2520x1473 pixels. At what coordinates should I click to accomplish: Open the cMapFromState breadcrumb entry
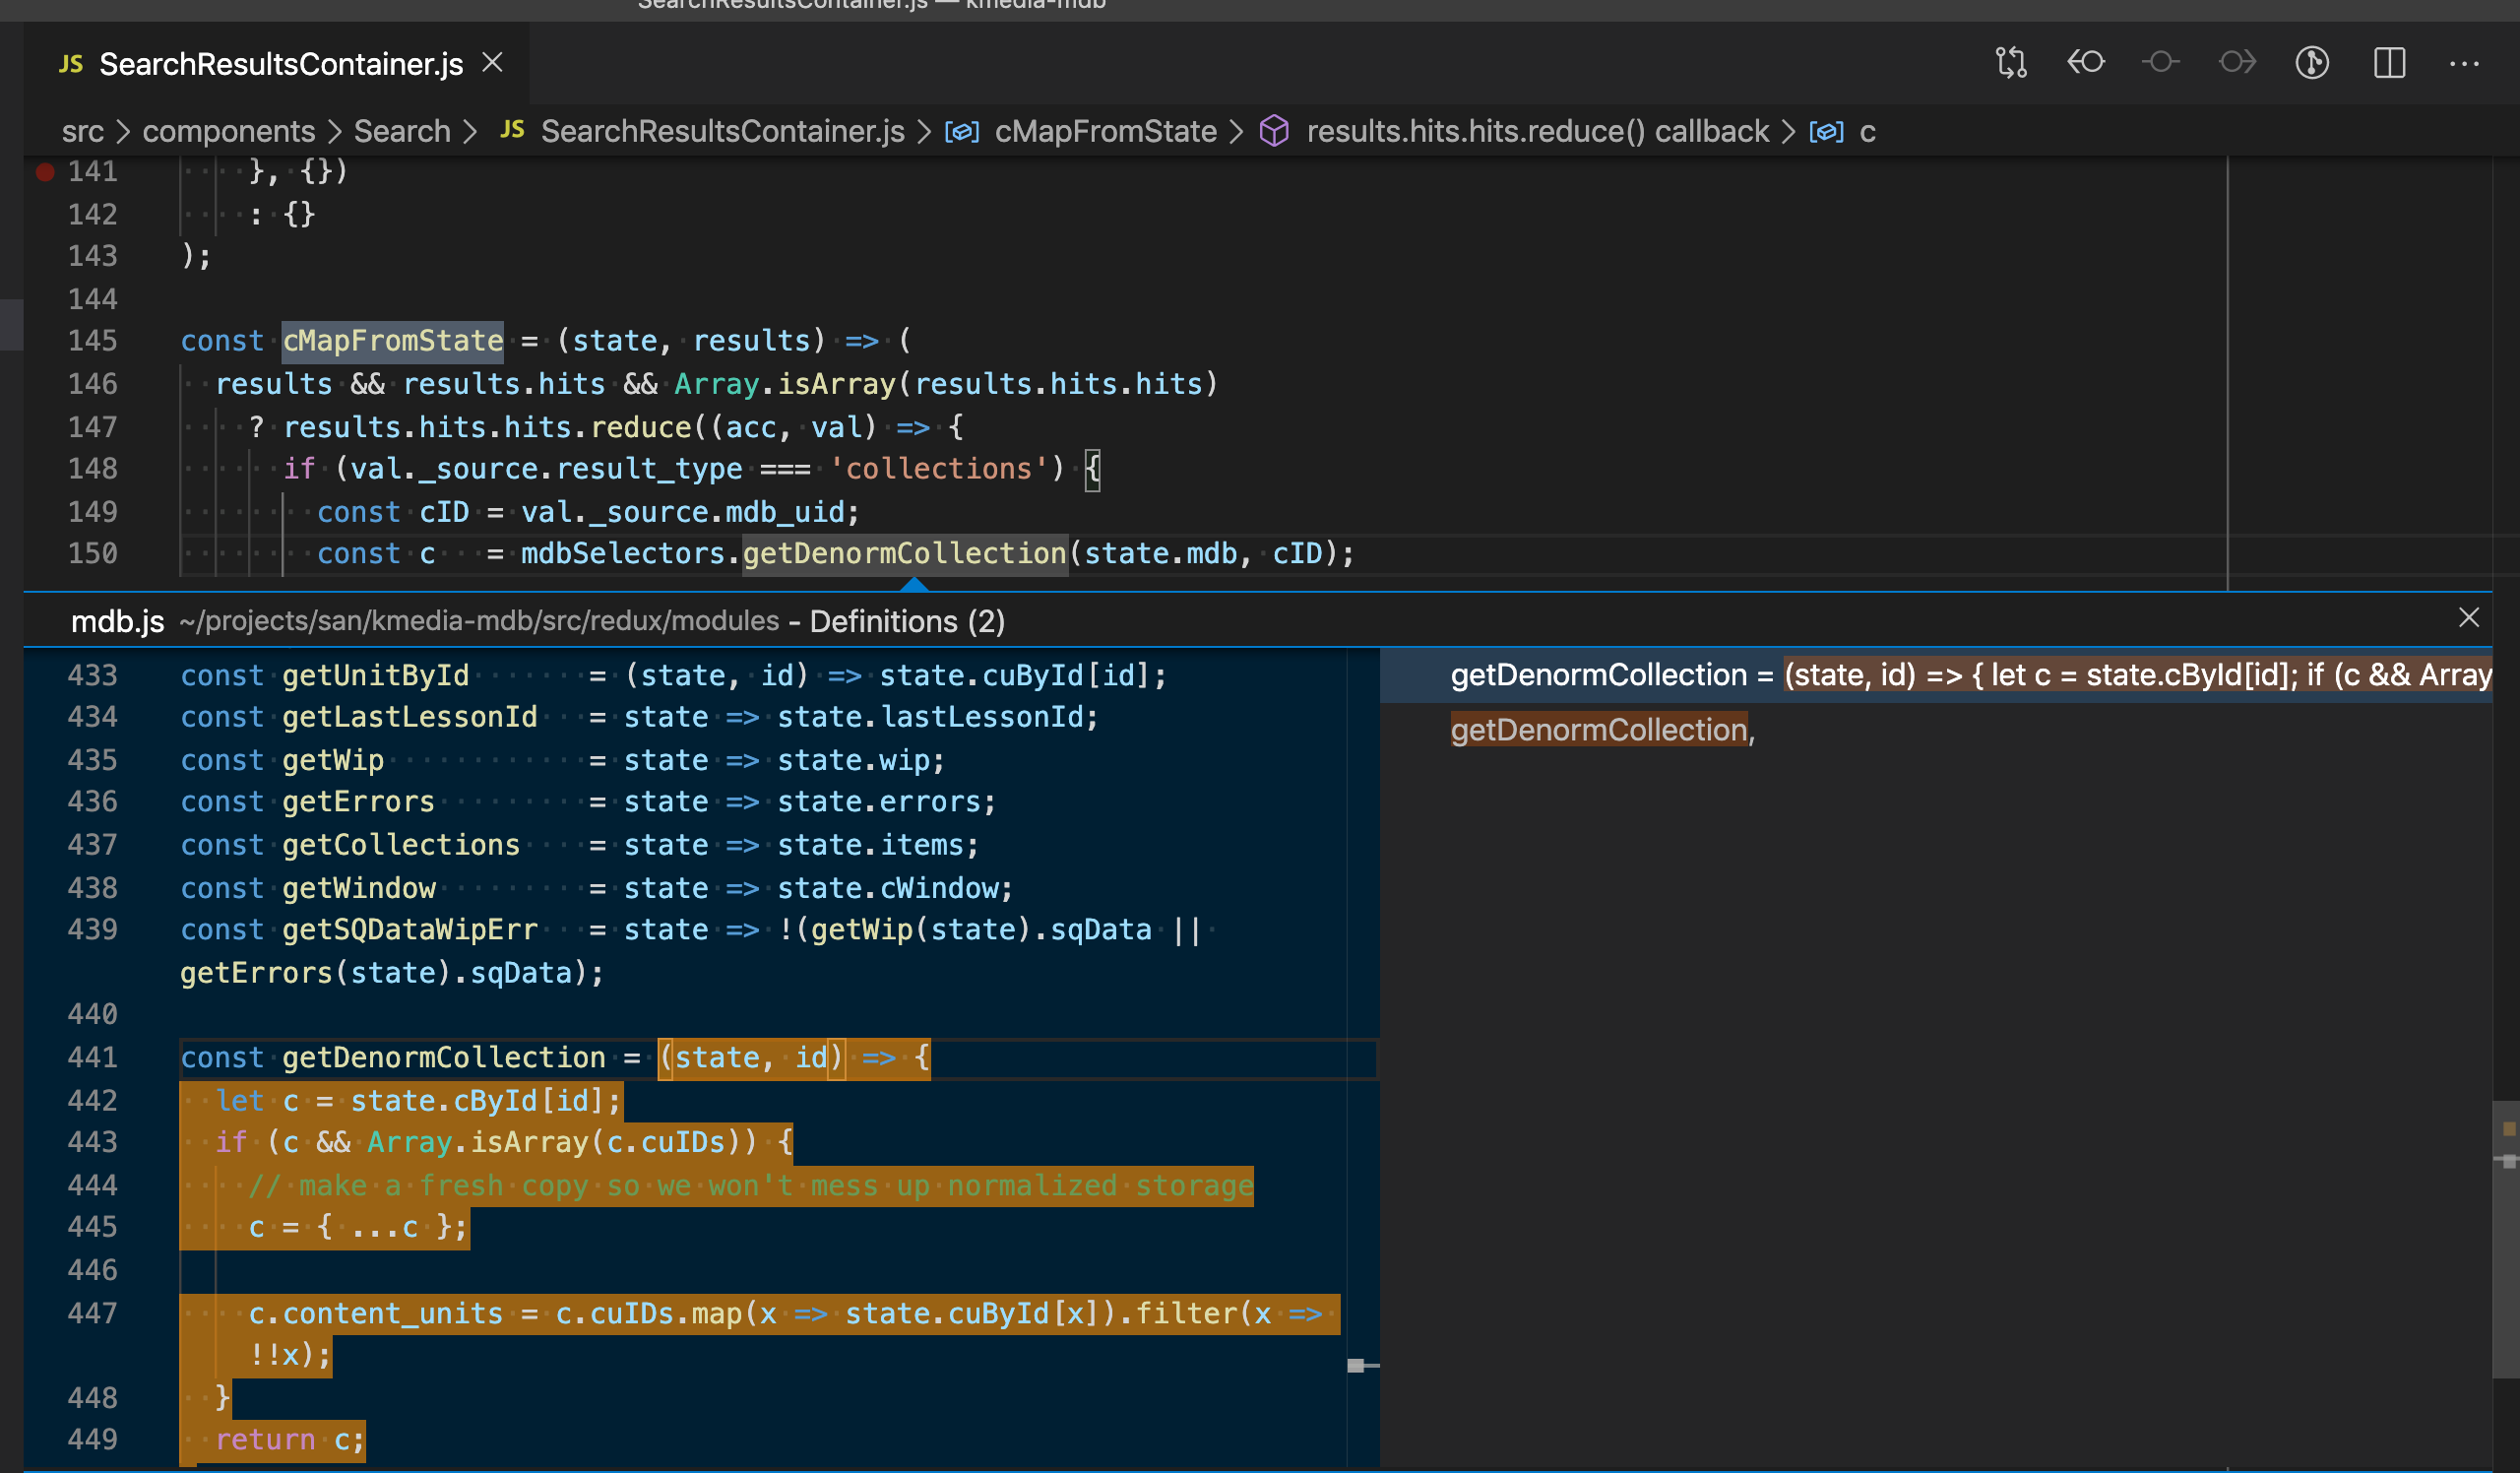click(x=1105, y=130)
